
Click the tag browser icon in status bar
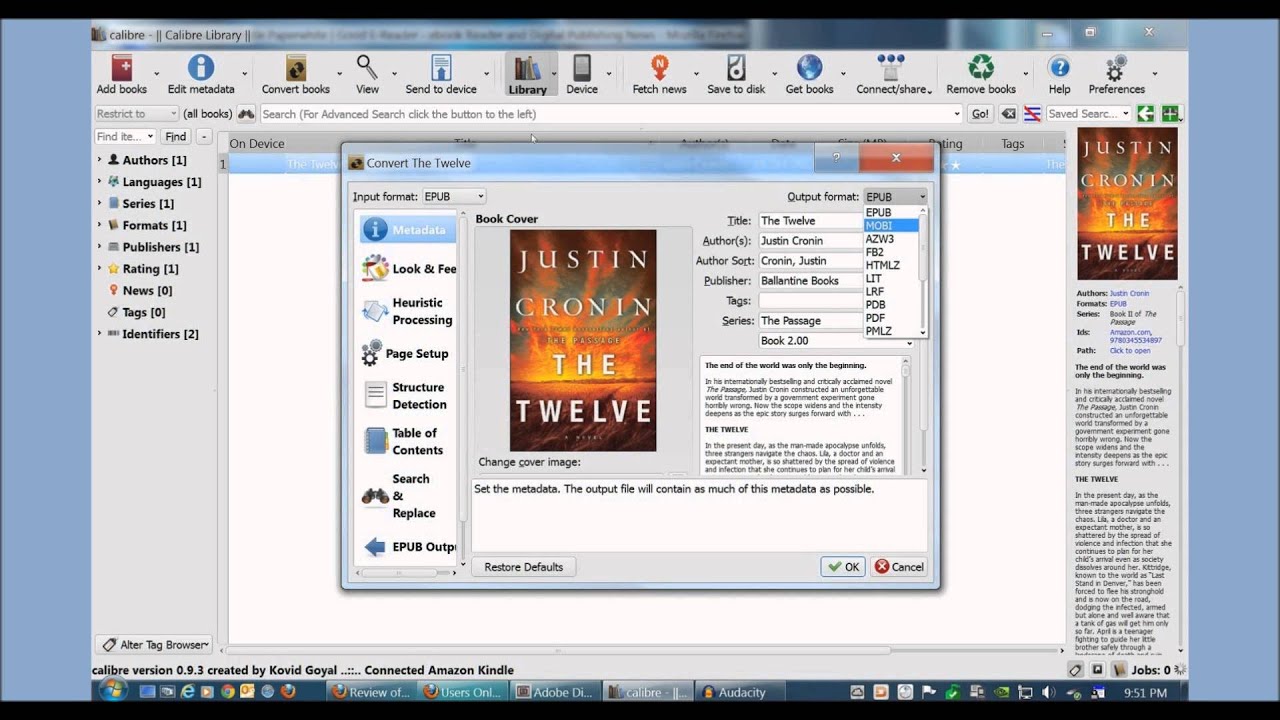(x=1075, y=670)
